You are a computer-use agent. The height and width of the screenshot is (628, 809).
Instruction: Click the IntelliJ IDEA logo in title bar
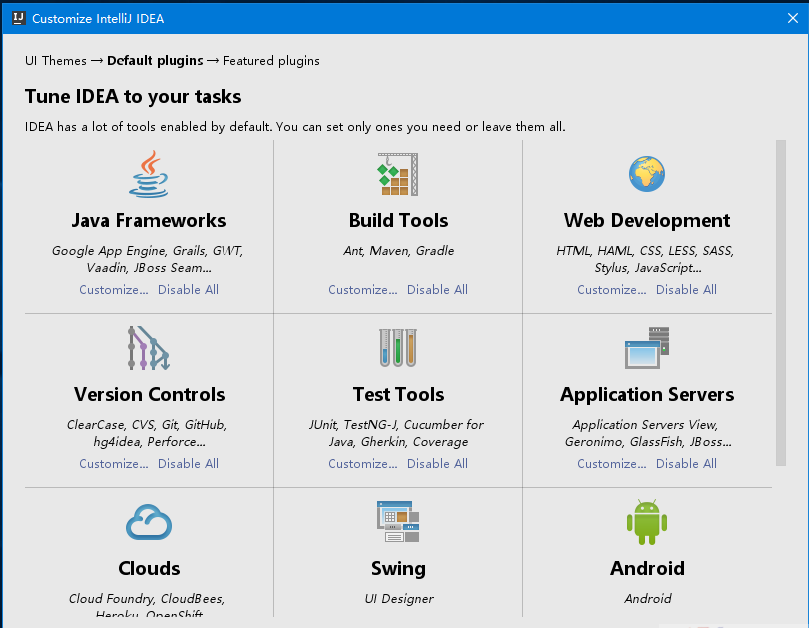click(x=19, y=18)
